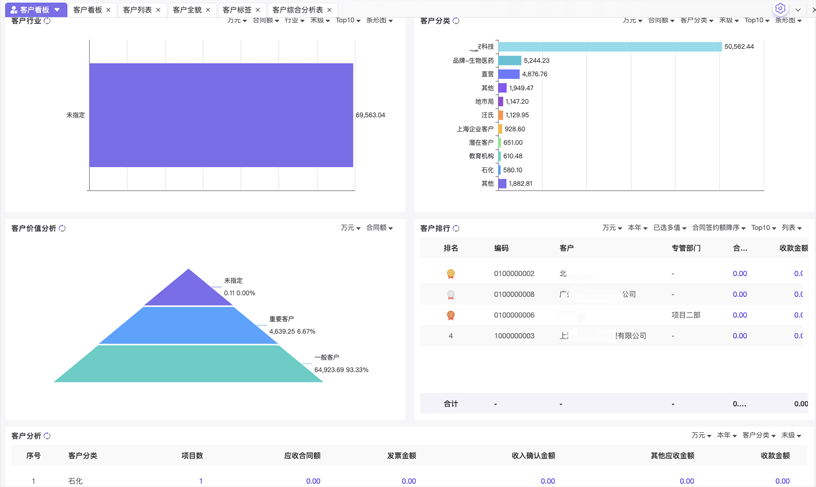
Task: Click refresh icon next to 客户排行
Action: (x=456, y=229)
